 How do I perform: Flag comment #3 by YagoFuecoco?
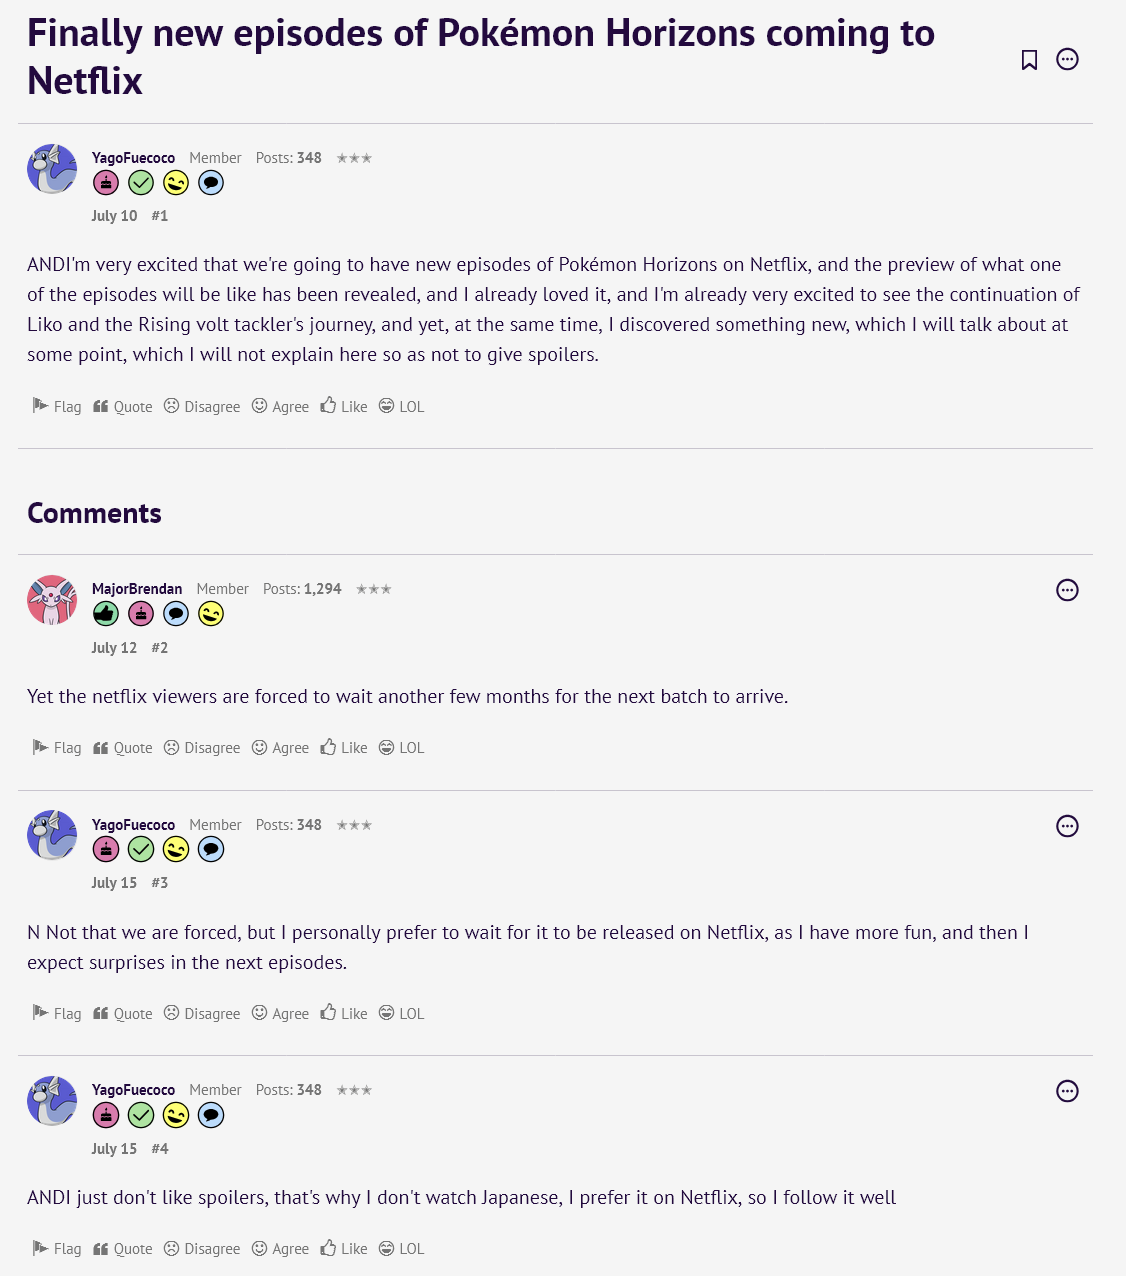tap(57, 1013)
